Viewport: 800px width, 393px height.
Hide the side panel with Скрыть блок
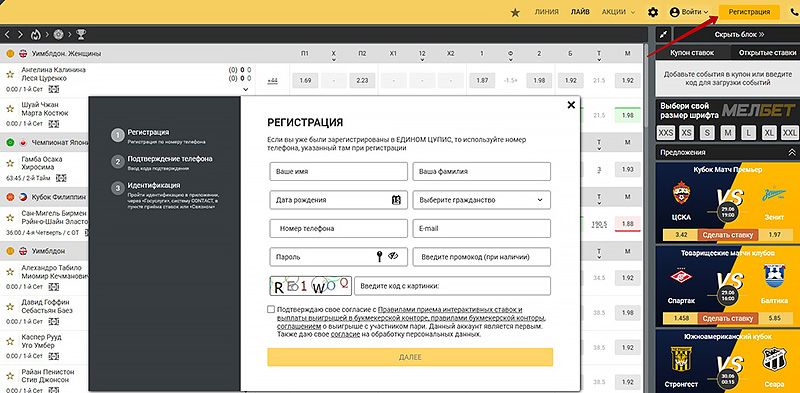click(739, 35)
